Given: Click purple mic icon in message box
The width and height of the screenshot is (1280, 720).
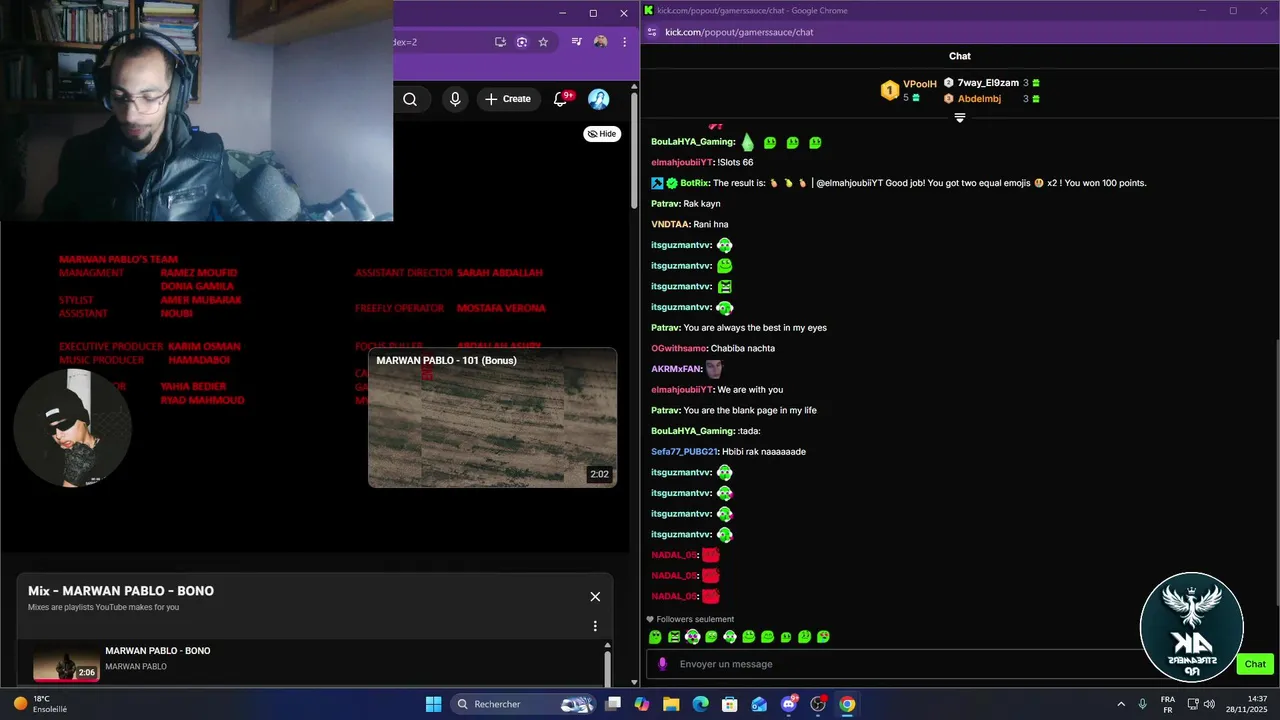Looking at the screenshot, I should 662,664.
